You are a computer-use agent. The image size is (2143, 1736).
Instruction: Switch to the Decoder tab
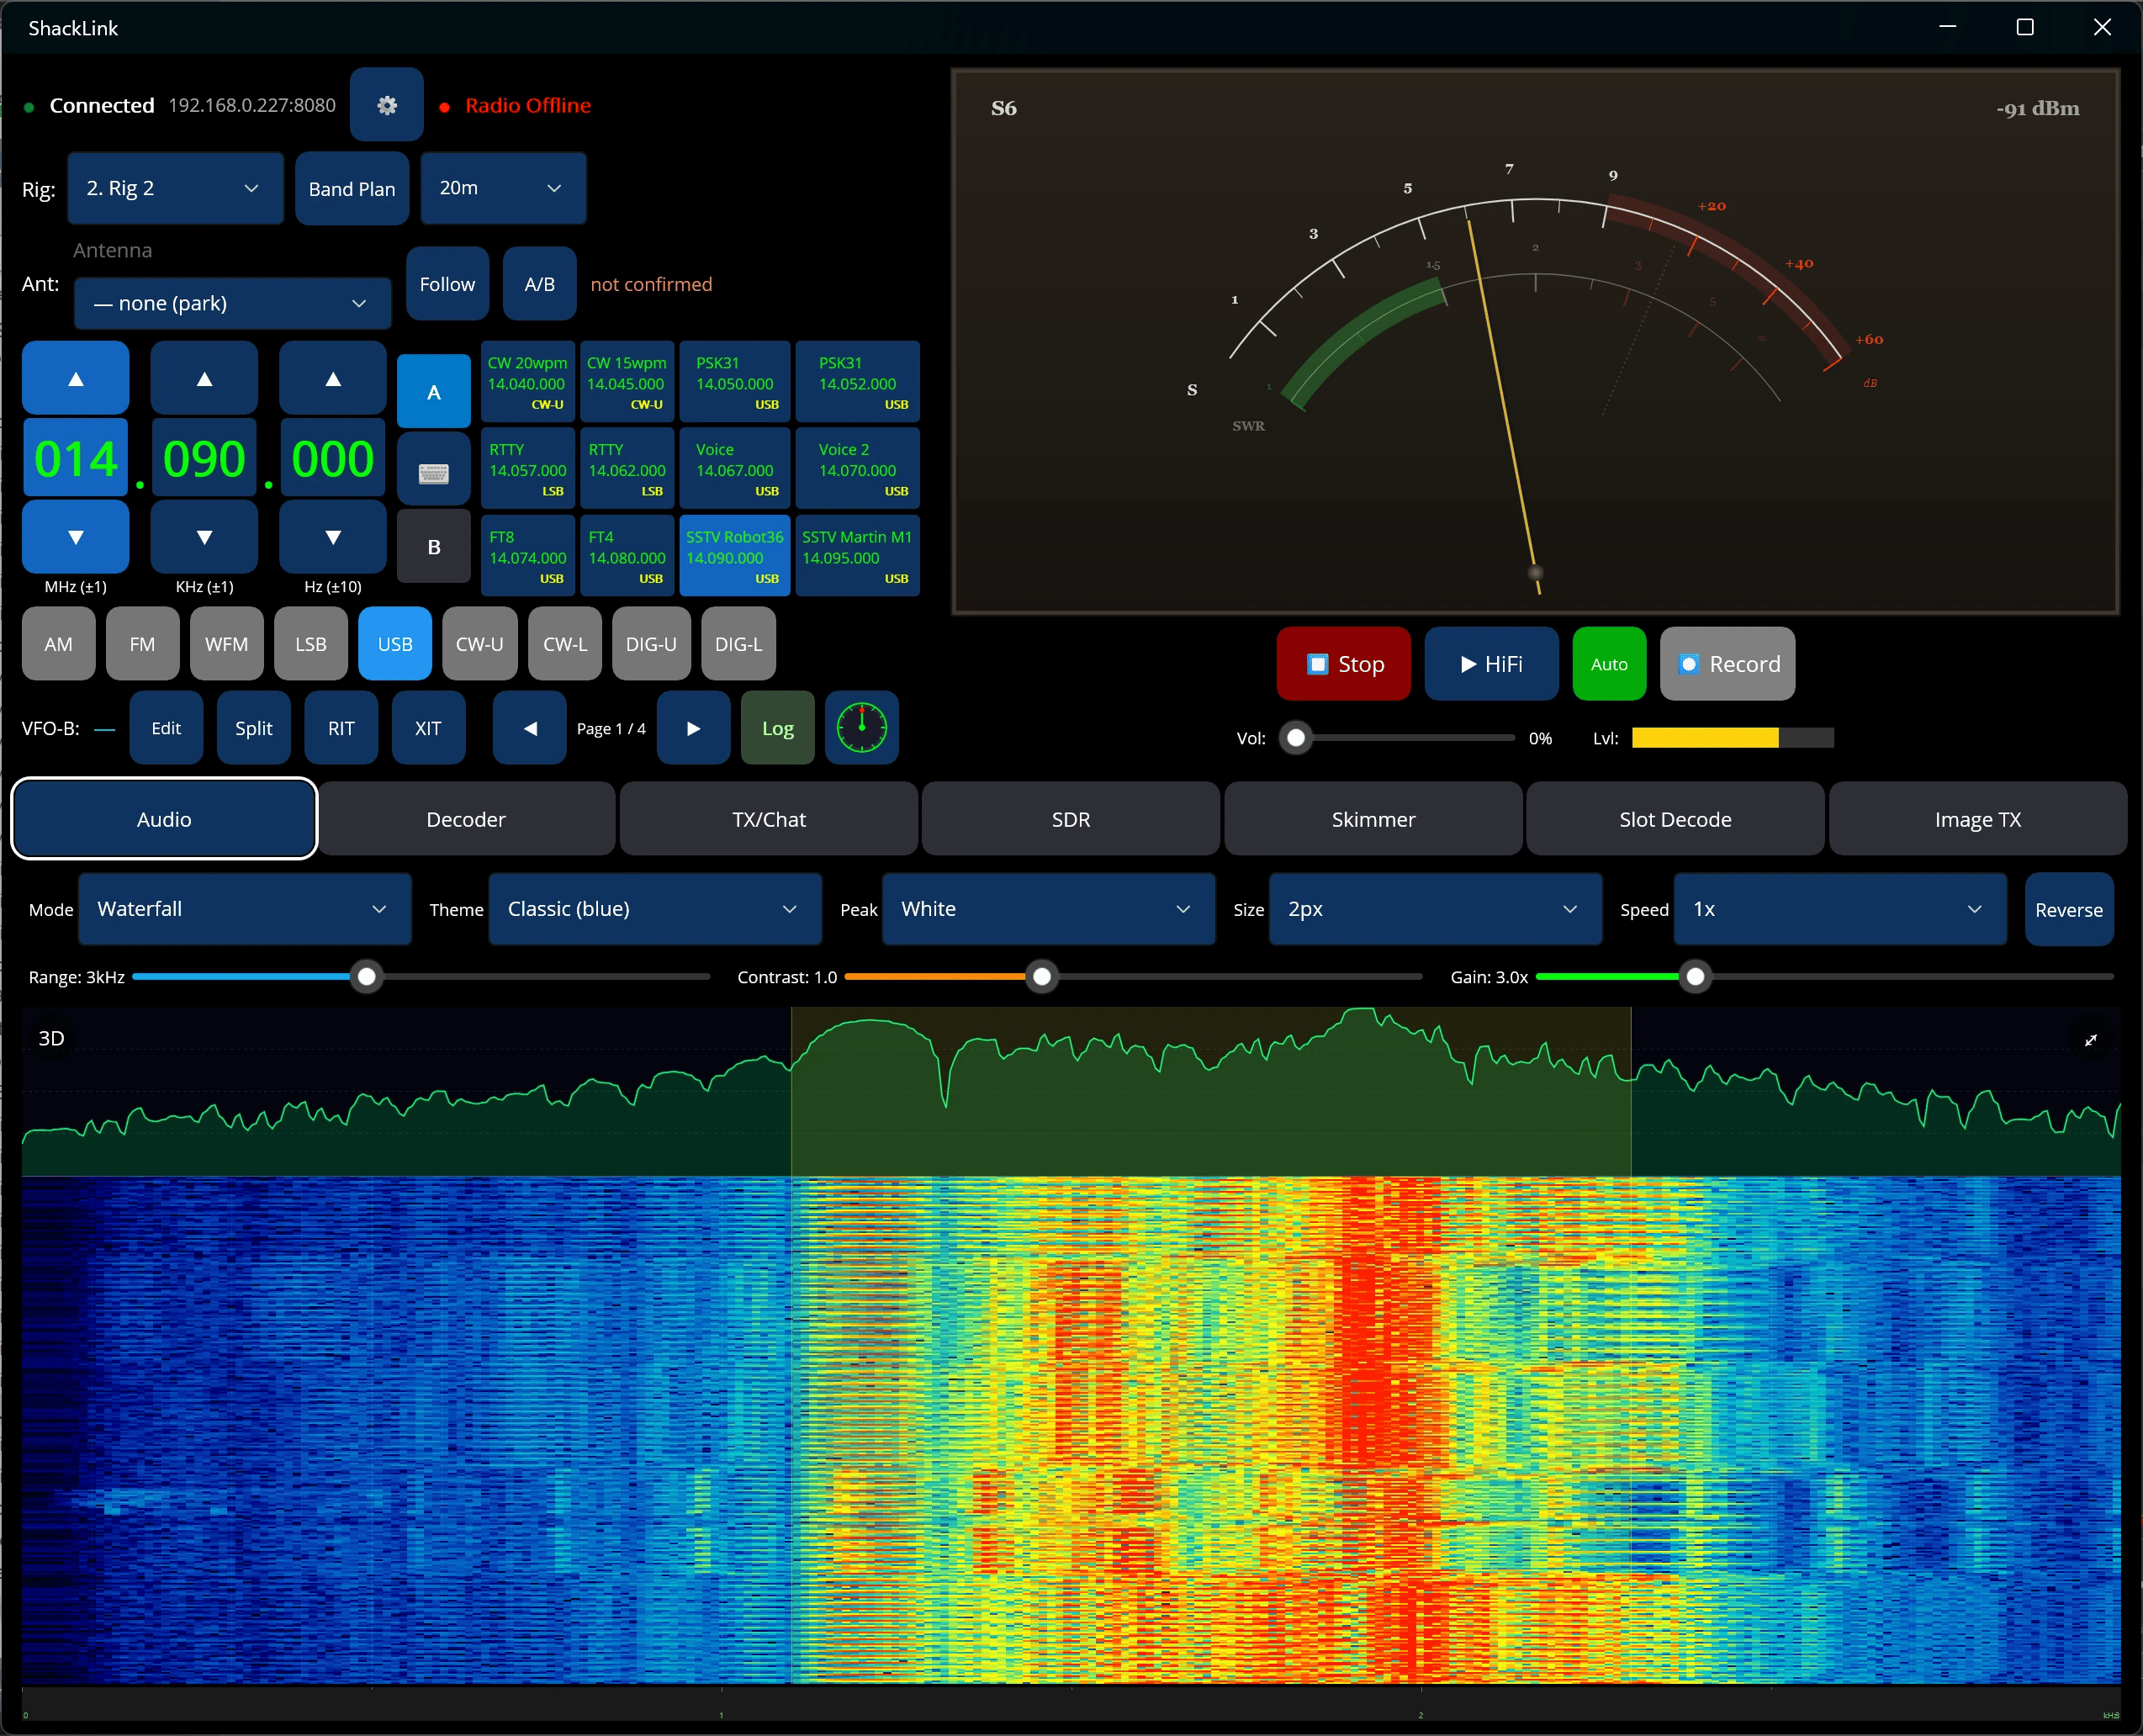coord(466,819)
